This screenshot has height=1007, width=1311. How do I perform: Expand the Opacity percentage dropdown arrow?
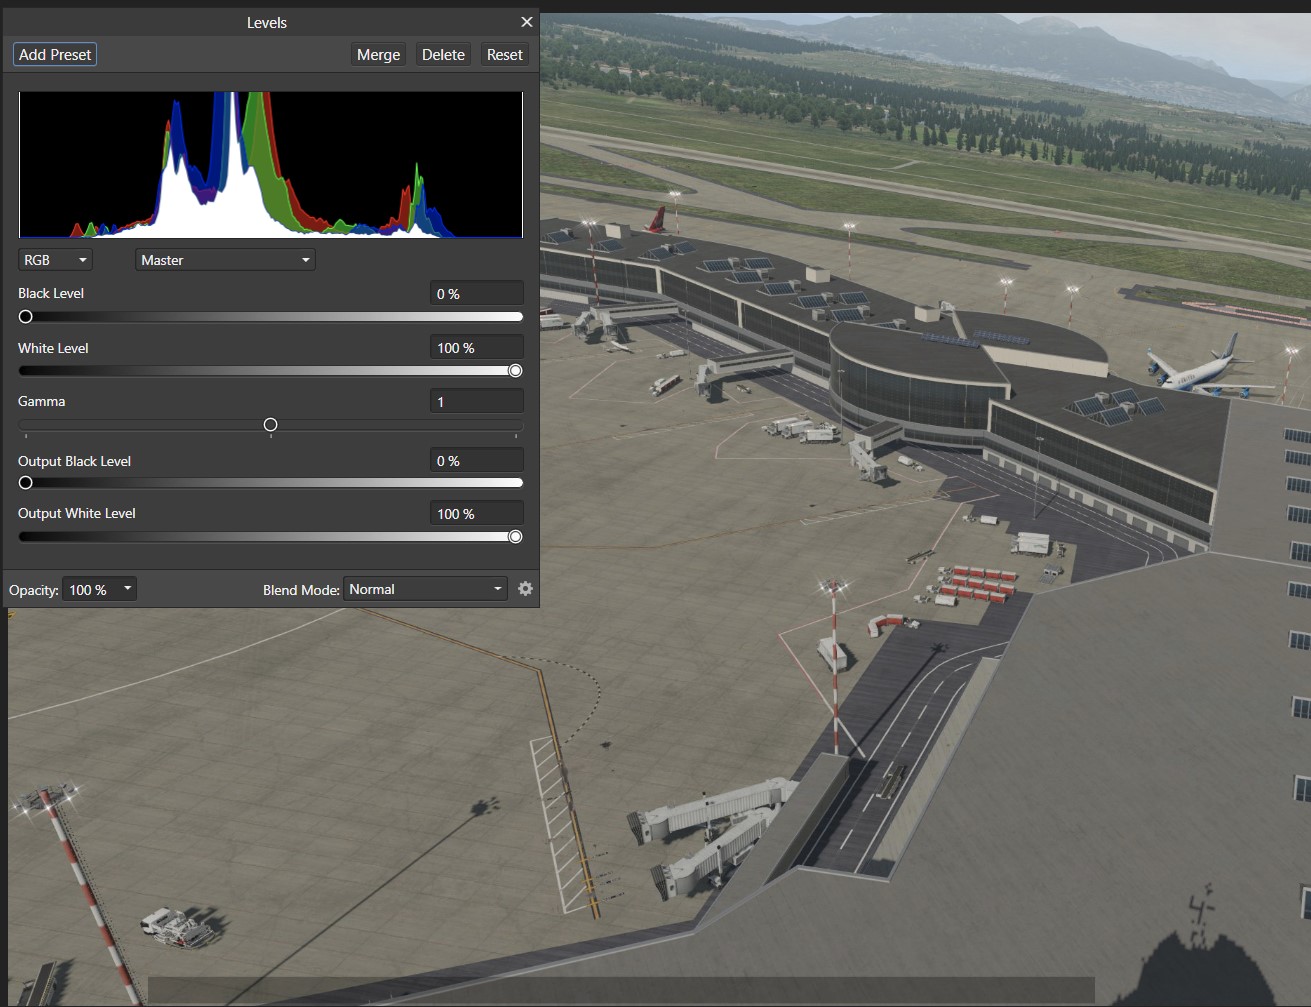pyautogui.click(x=127, y=589)
